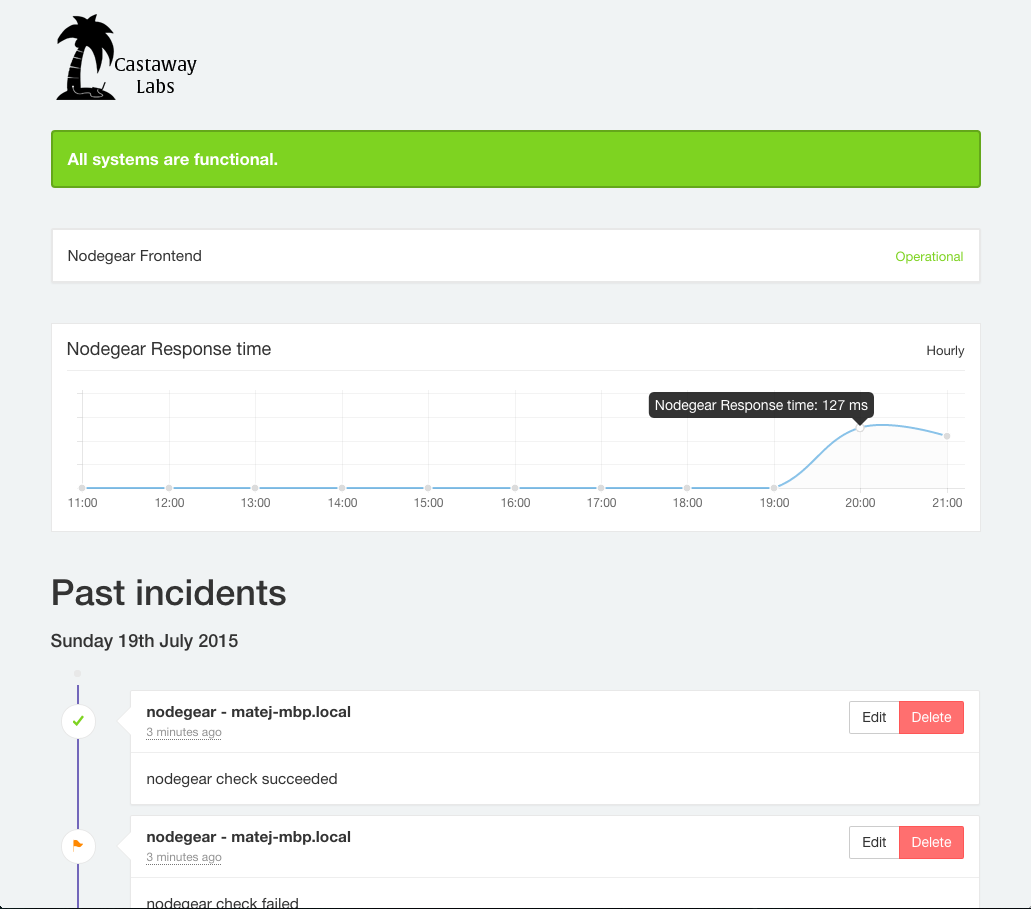Click the All systems are functional banner
The image size is (1031, 909).
click(x=515, y=159)
